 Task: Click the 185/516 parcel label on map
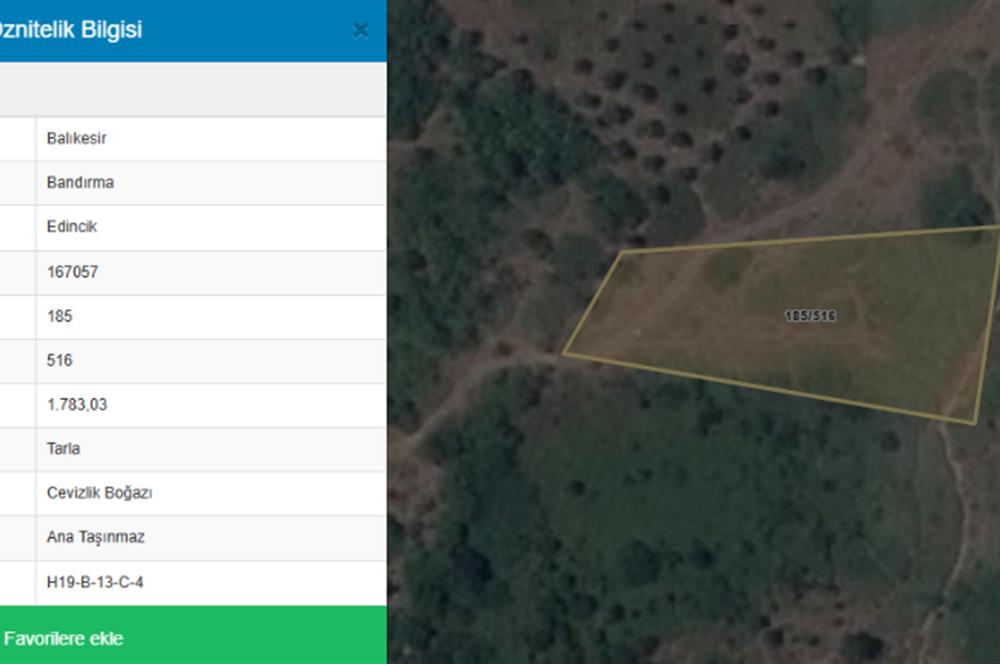click(810, 316)
